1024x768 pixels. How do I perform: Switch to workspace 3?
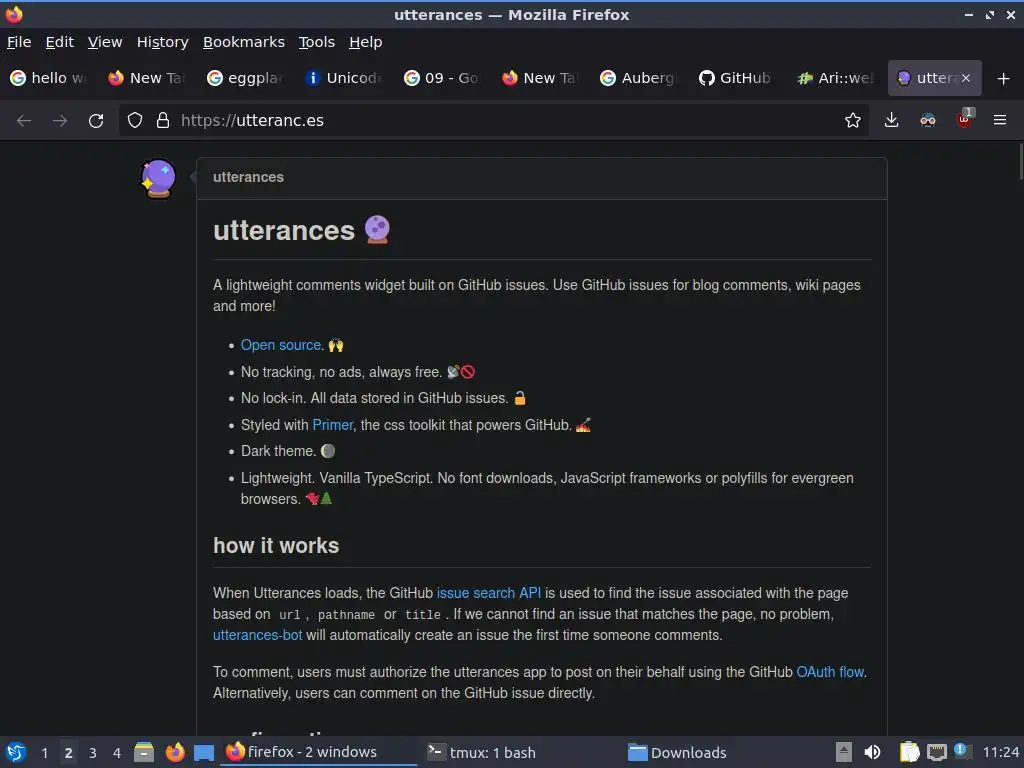coord(93,752)
